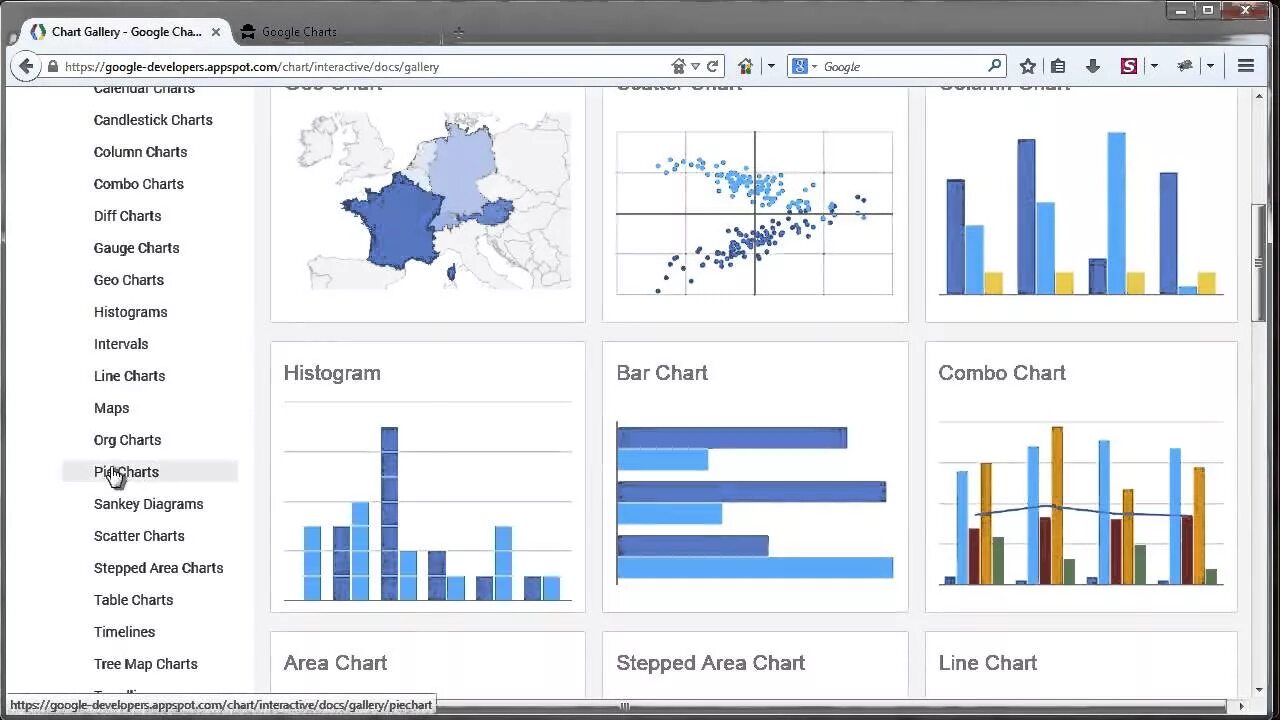
Task: Click the Scatter Chart thumbnail
Action: point(754,213)
